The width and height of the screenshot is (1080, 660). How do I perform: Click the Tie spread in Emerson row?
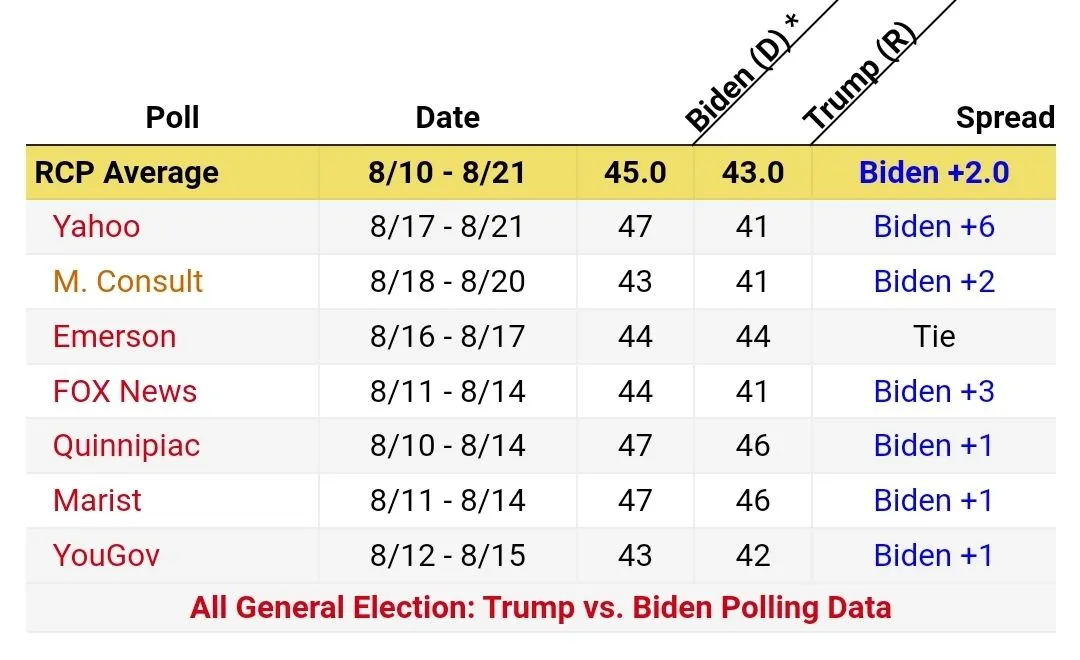934,336
